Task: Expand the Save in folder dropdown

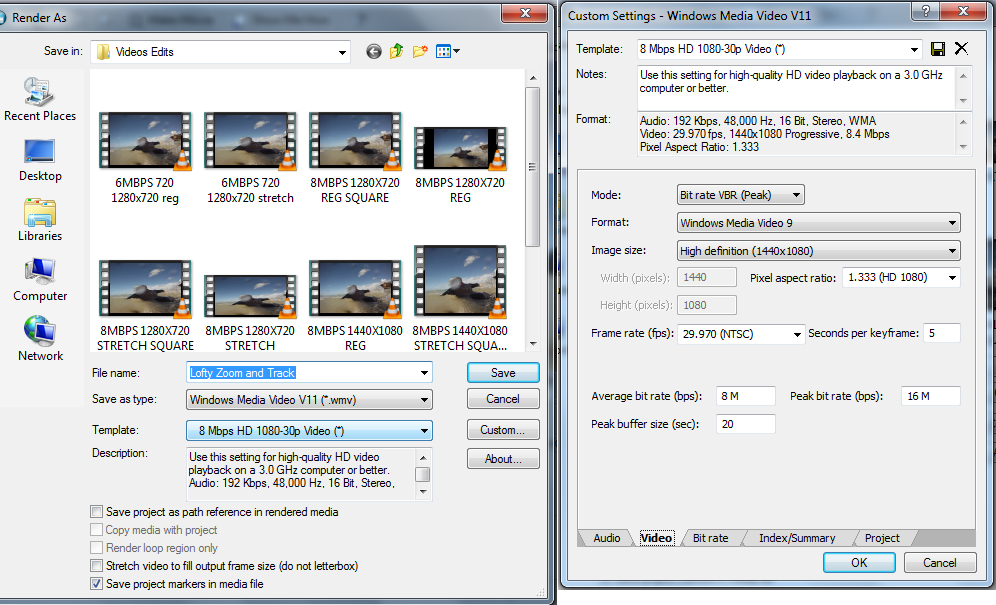Action: [x=342, y=52]
